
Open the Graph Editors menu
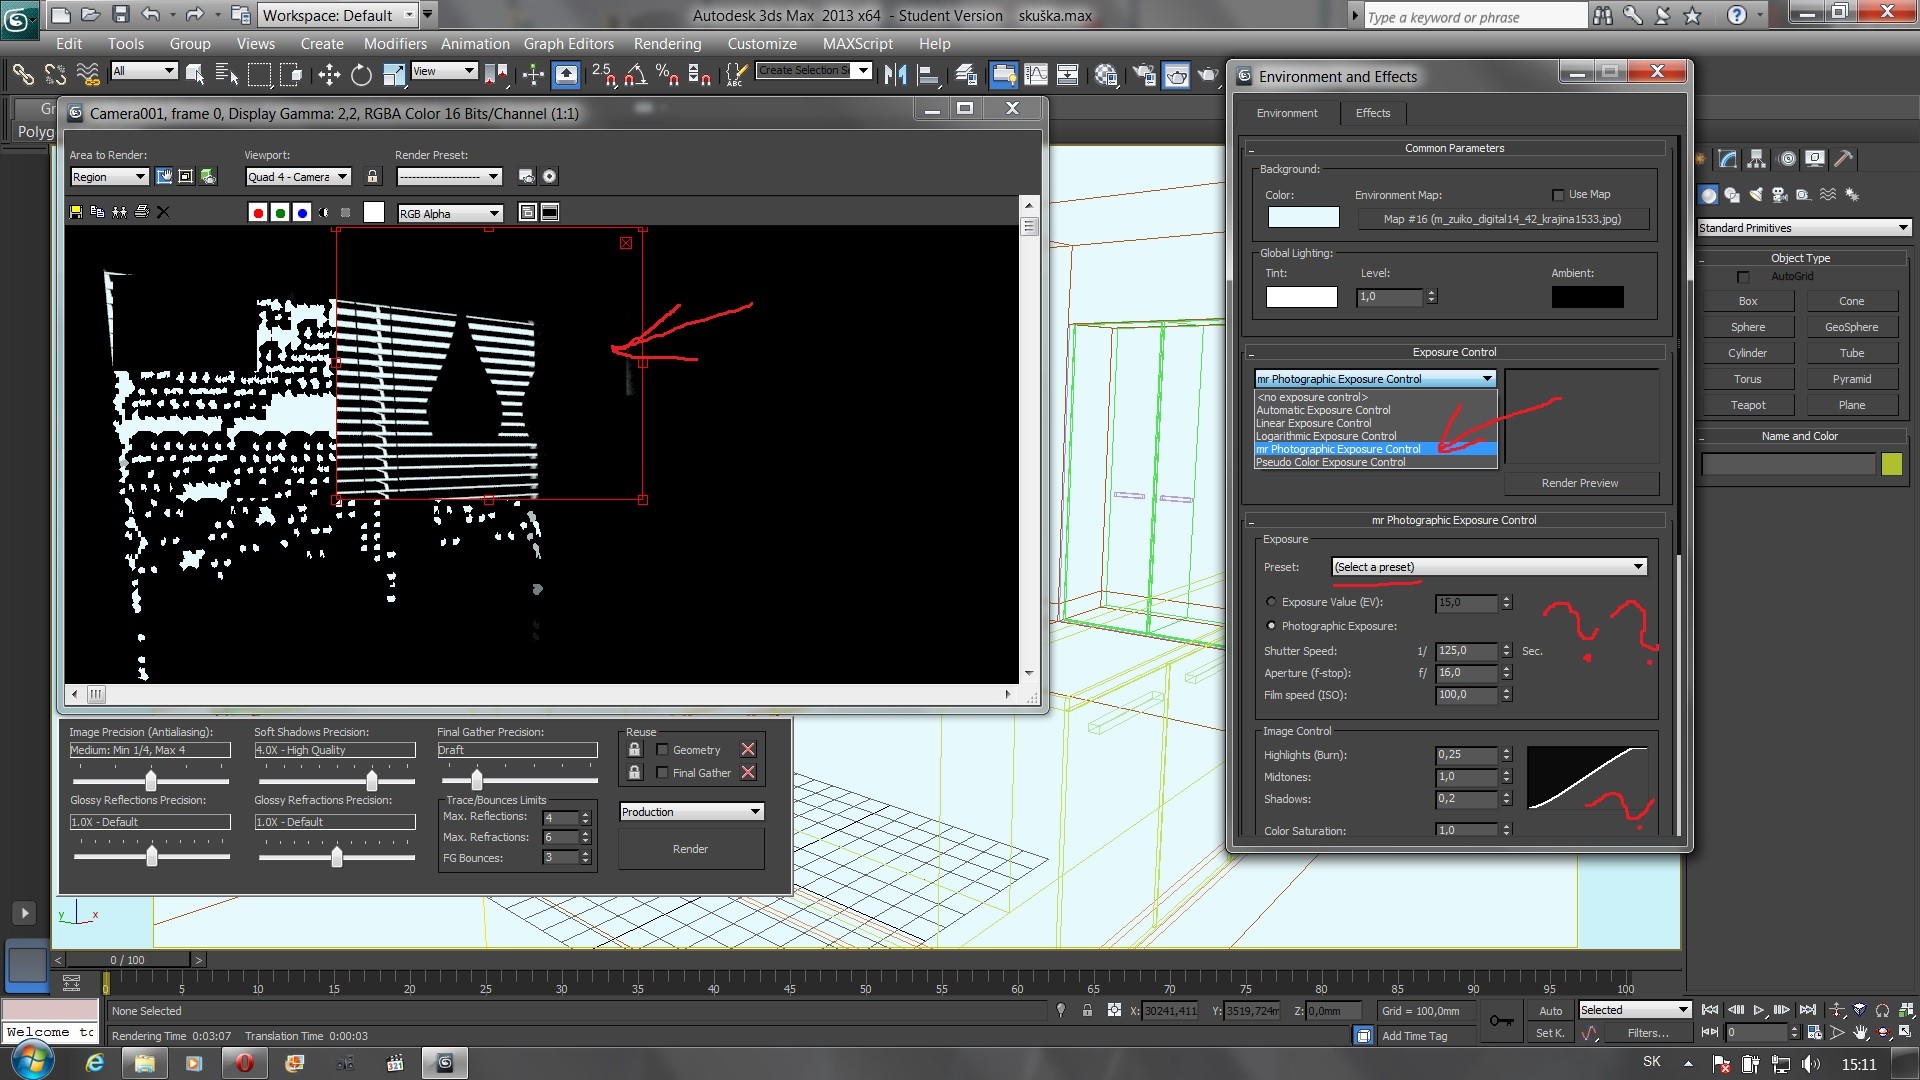tap(568, 44)
